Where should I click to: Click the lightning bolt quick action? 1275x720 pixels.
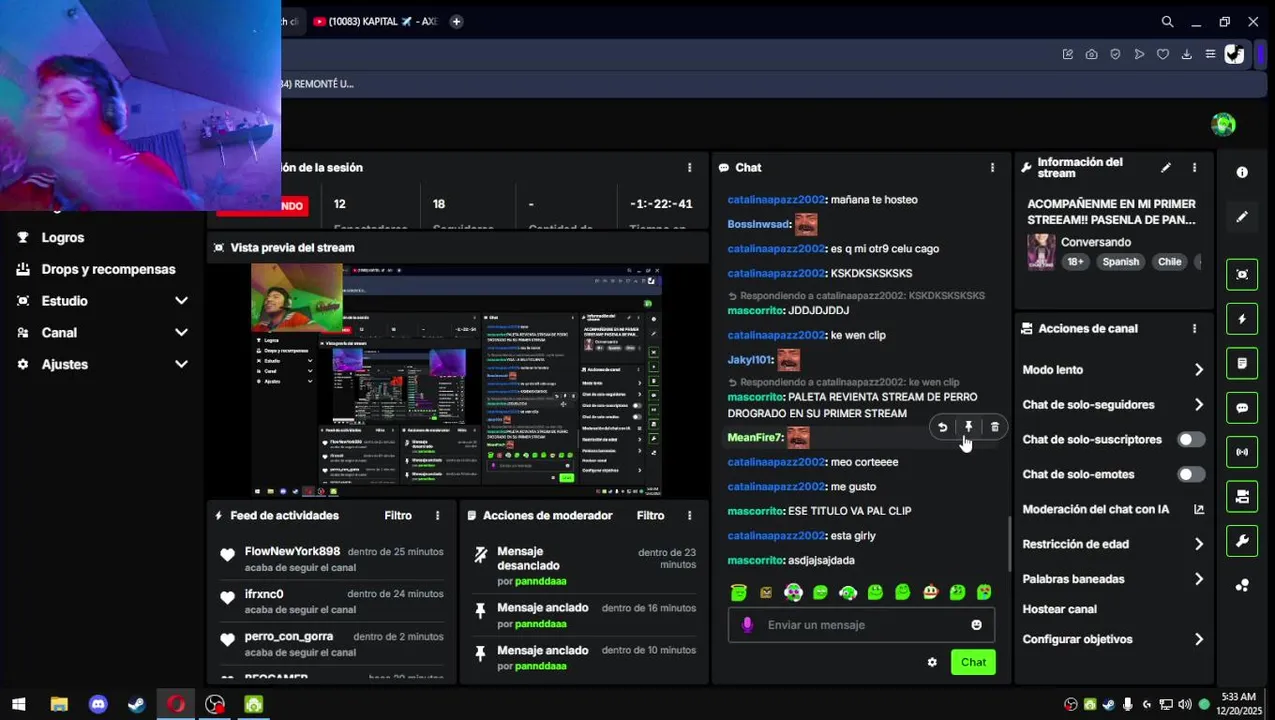tap(1242, 319)
